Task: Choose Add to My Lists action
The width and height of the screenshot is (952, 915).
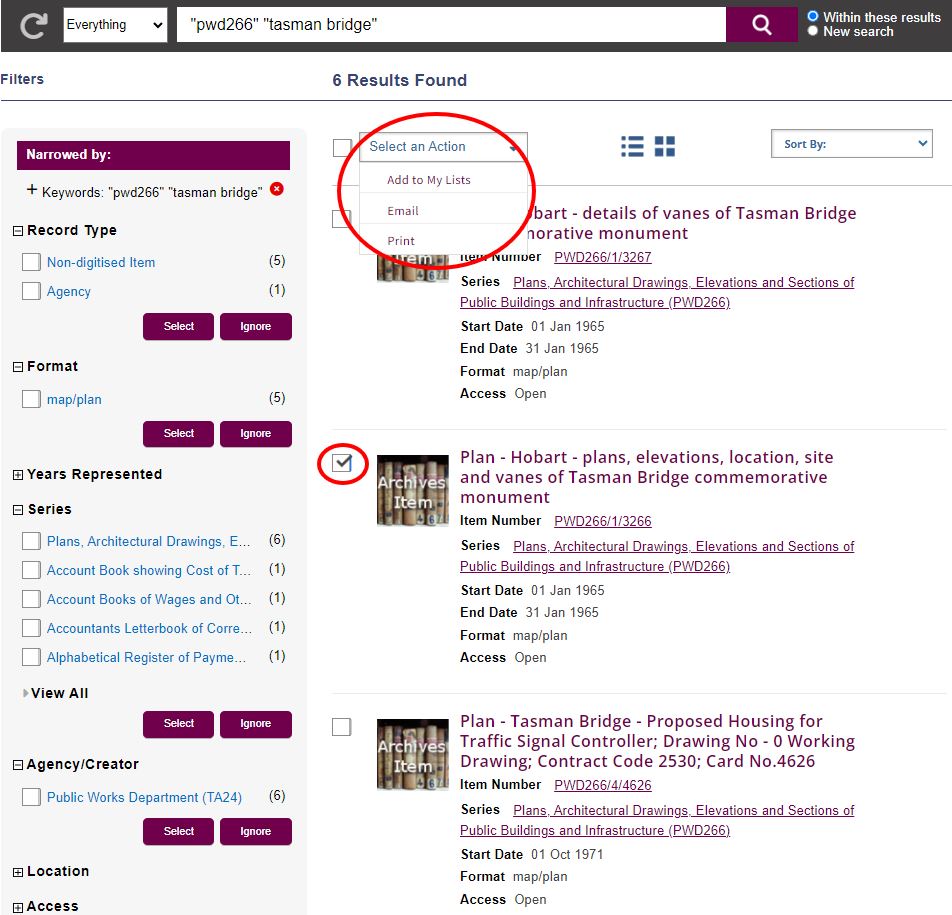Action: coord(428,180)
